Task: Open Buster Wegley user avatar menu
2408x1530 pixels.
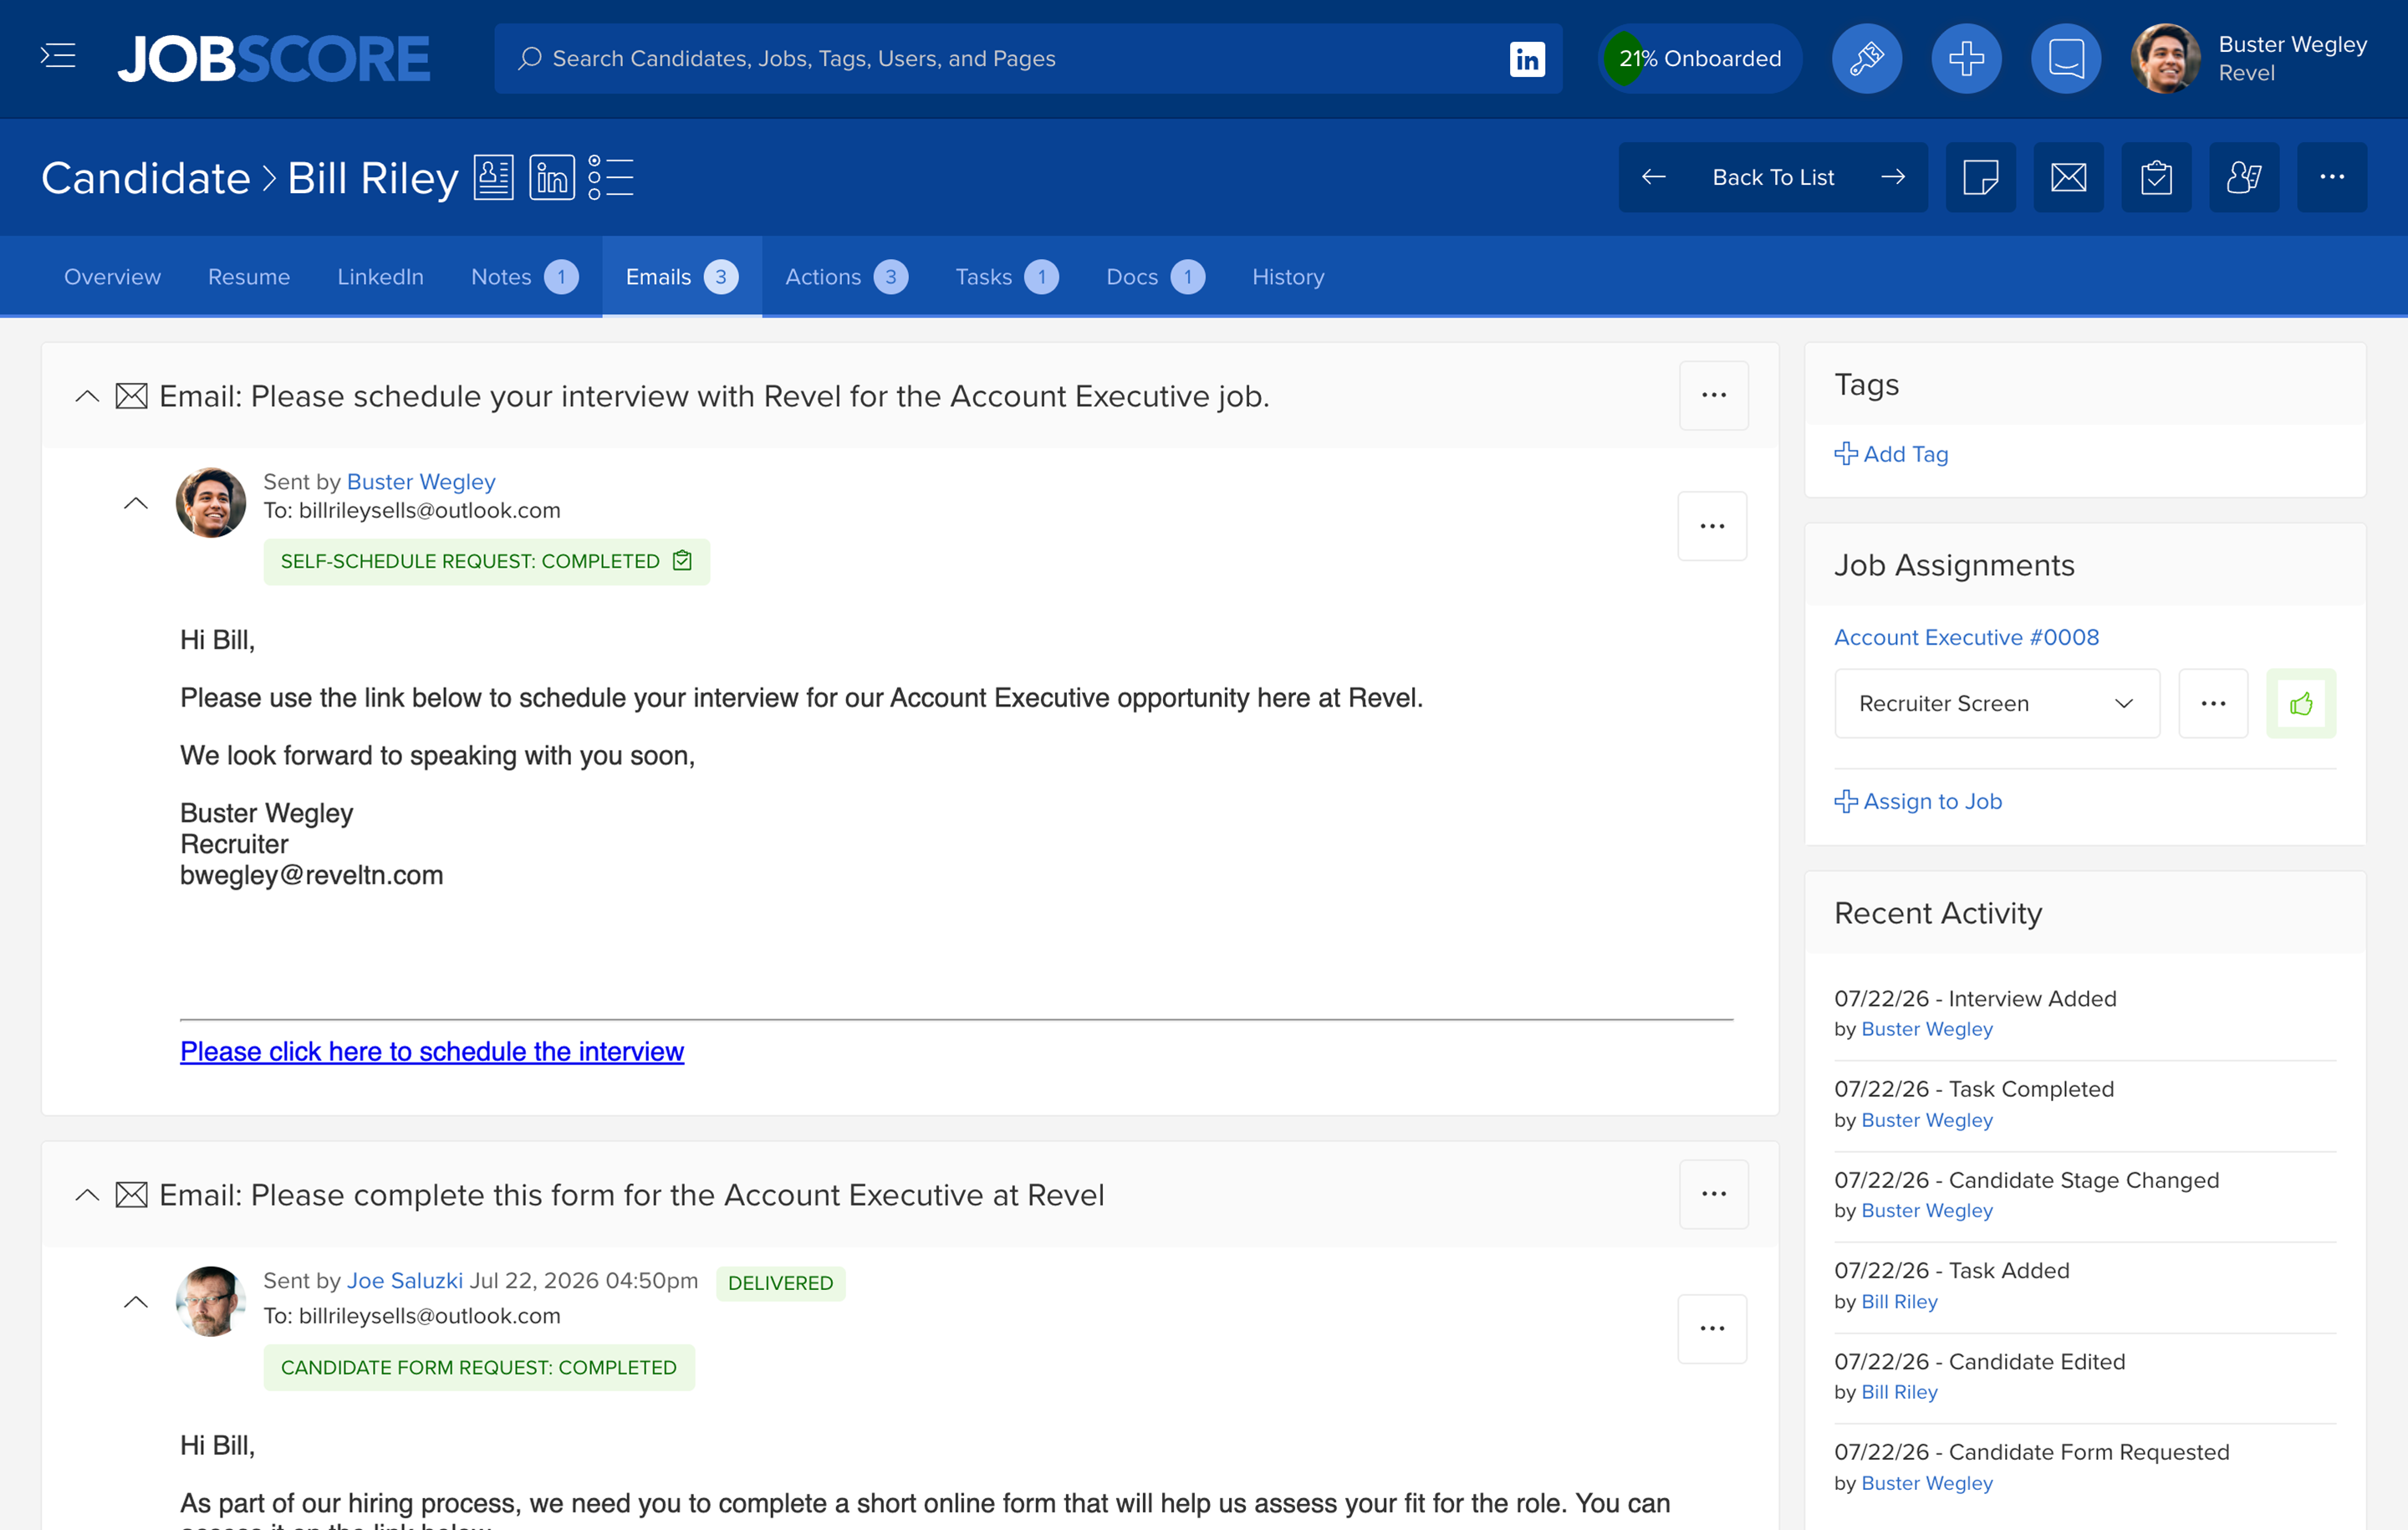Action: [2165, 58]
